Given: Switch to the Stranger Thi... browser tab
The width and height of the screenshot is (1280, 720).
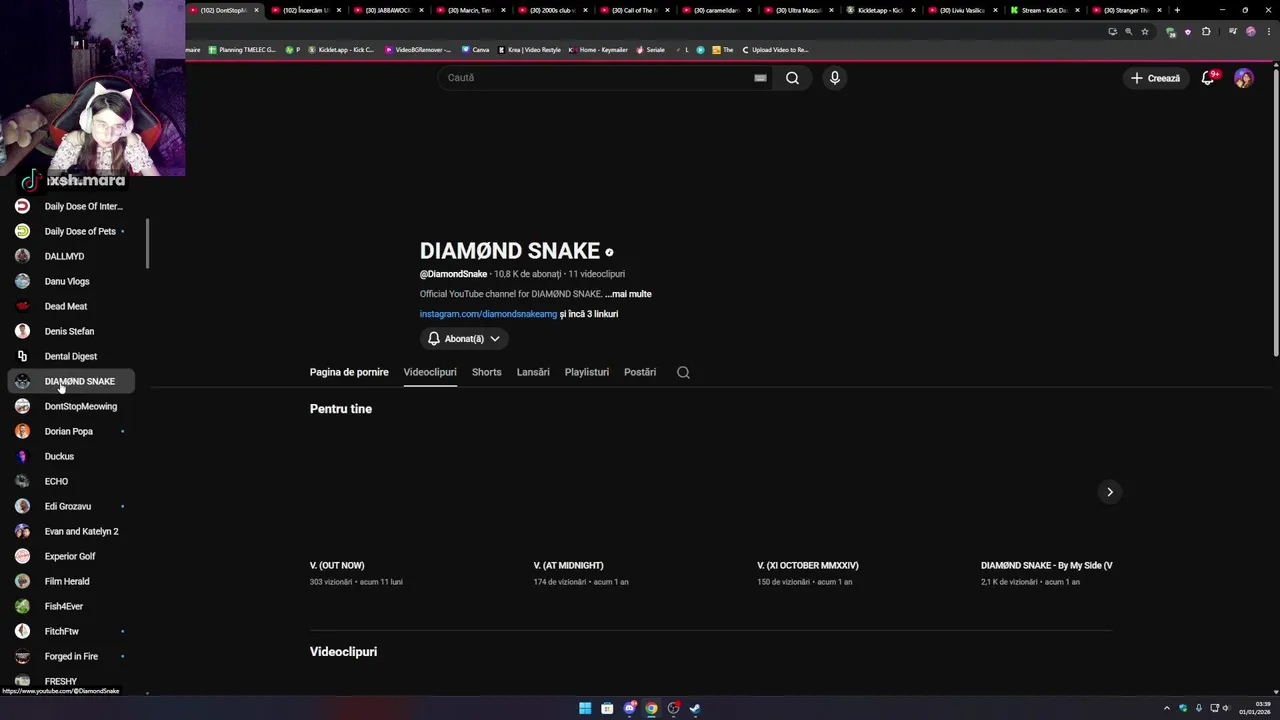Looking at the screenshot, I should [x=1127, y=10].
